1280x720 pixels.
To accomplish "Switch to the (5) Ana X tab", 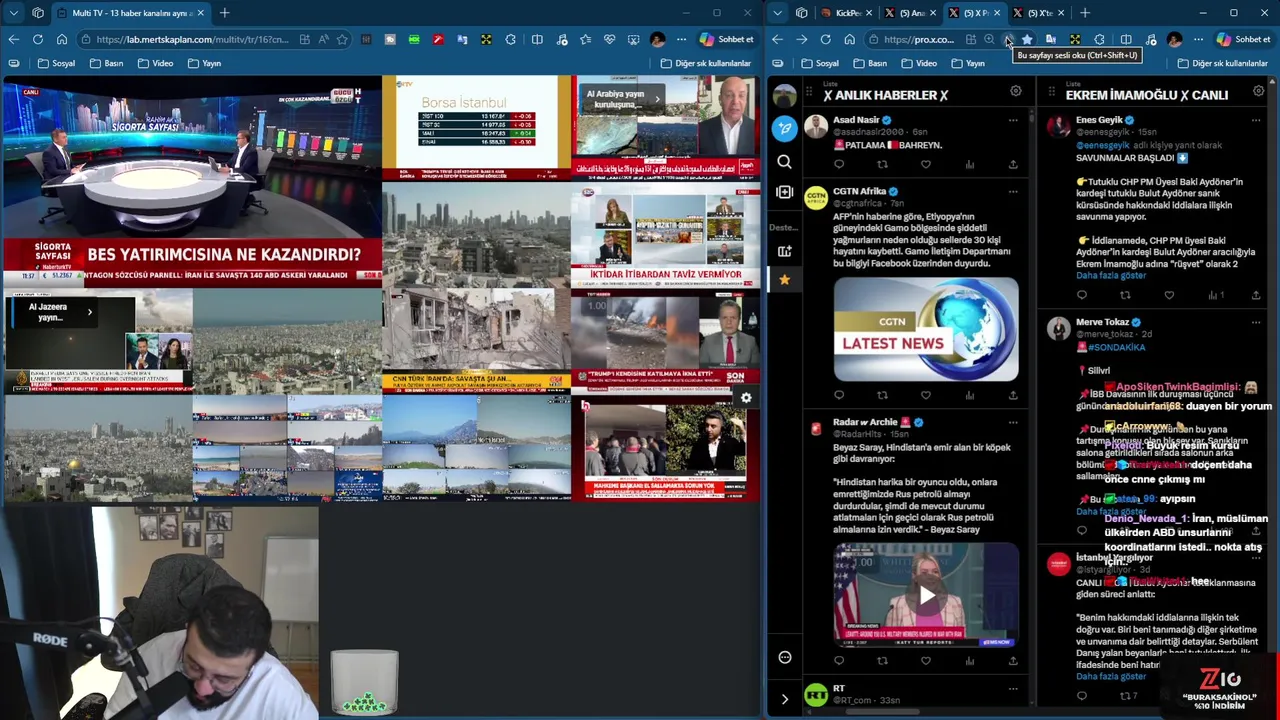I will 909,13.
